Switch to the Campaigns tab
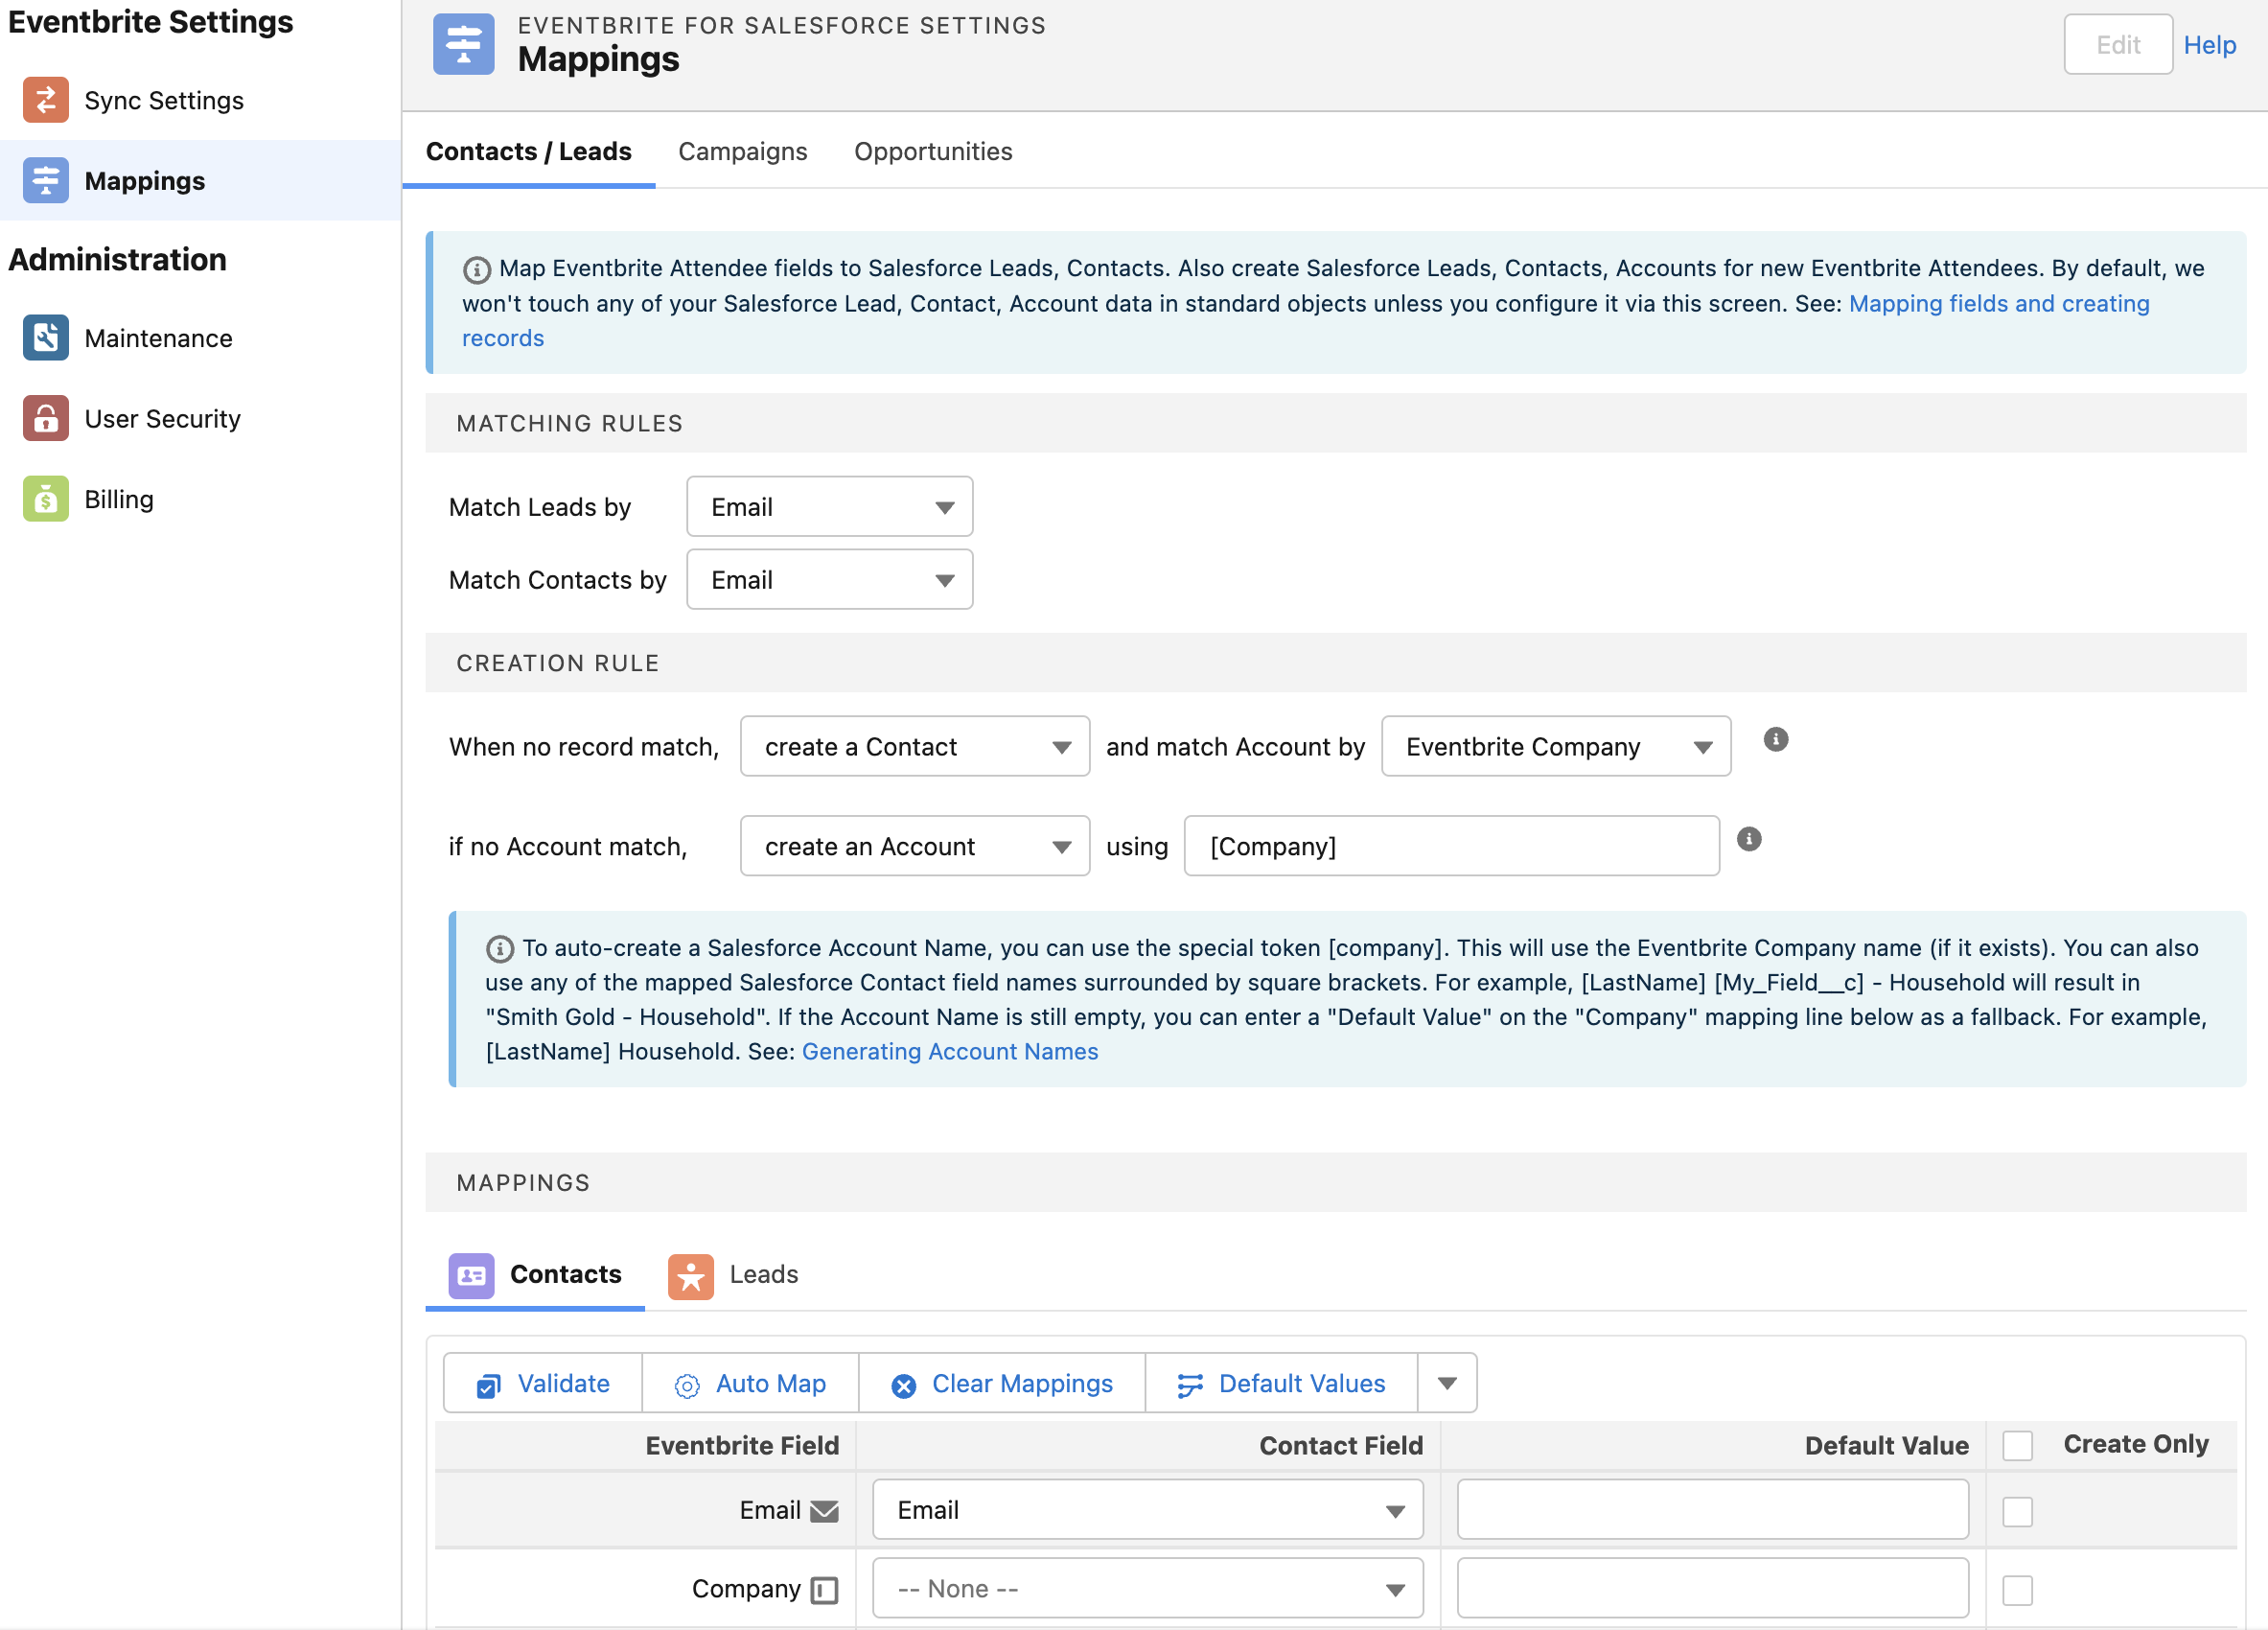Image resolution: width=2268 pixels, height=1630 pixels. (x=742, y=151)
